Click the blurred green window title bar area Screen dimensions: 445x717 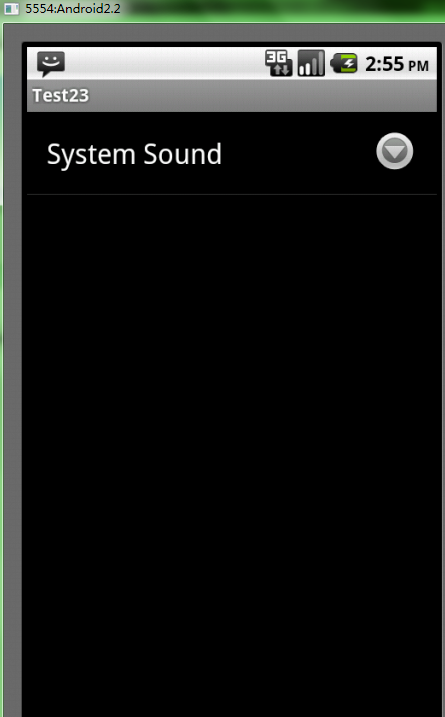coord(284,9)
